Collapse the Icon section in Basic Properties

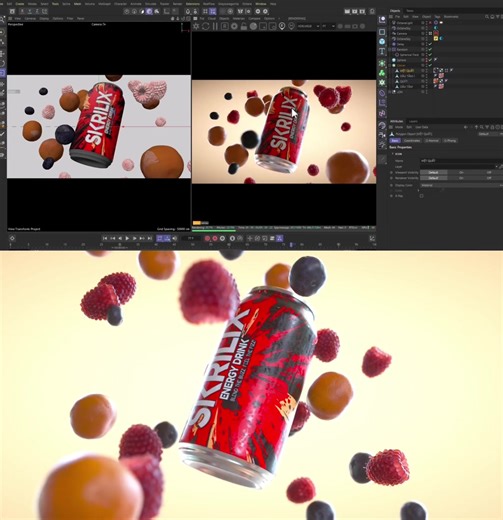[393, 154]
